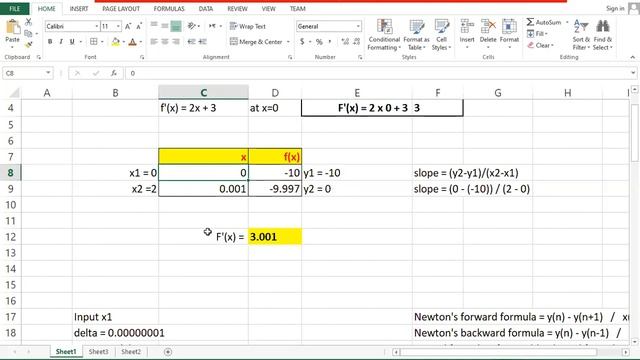Select the yellow f(x) header cell
The image size is (640, 360).
point(275,157)
